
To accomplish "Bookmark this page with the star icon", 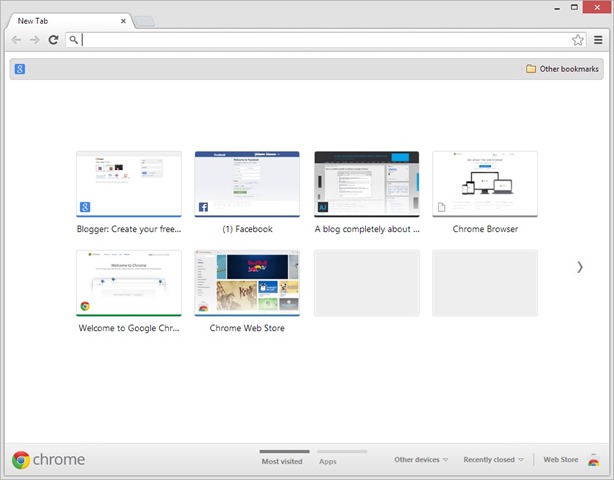I will click(577, 40).
